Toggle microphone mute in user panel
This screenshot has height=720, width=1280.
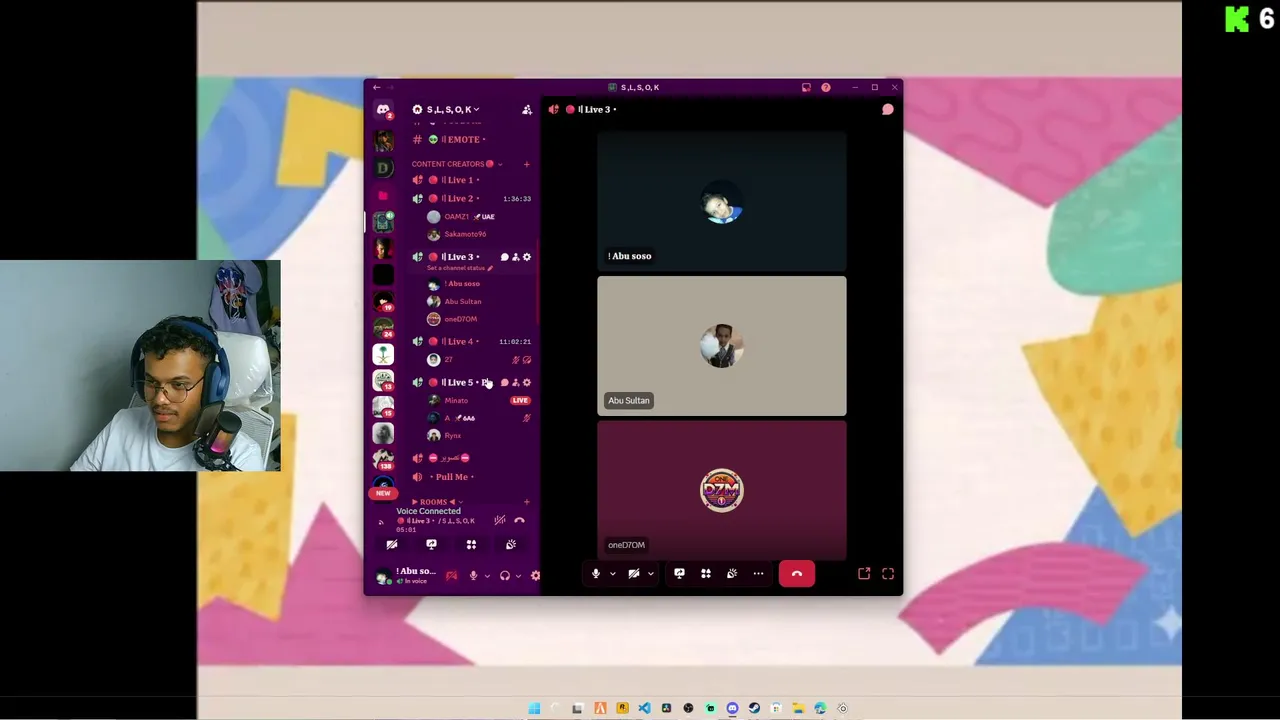473,576
